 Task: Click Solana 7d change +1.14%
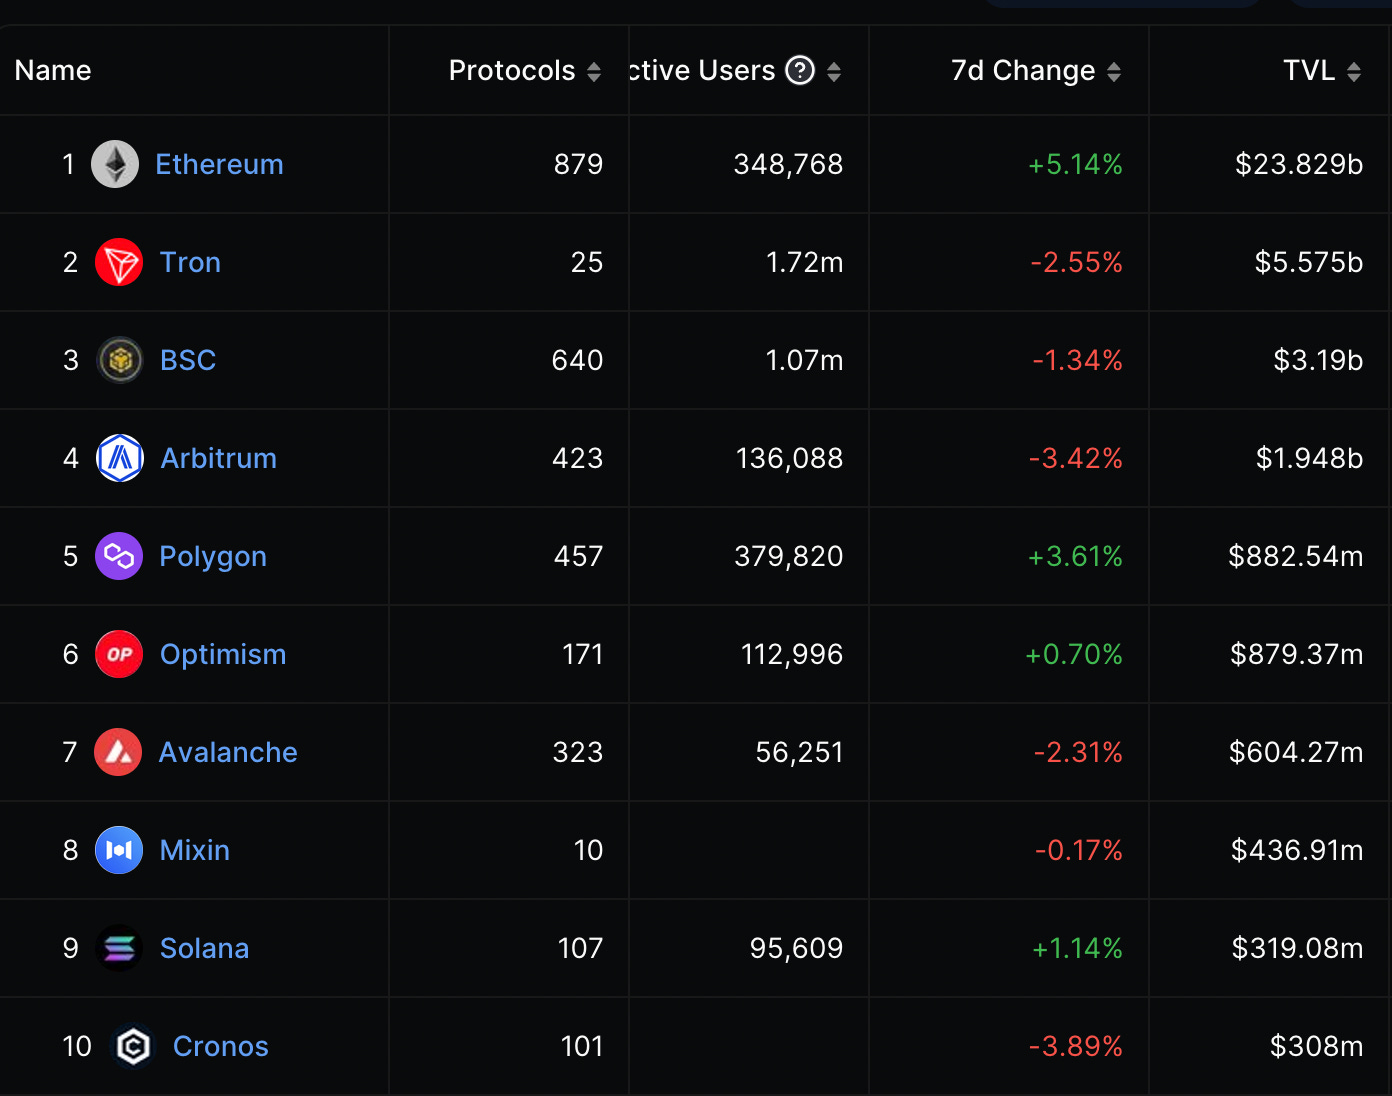[x=1077, y=948]
